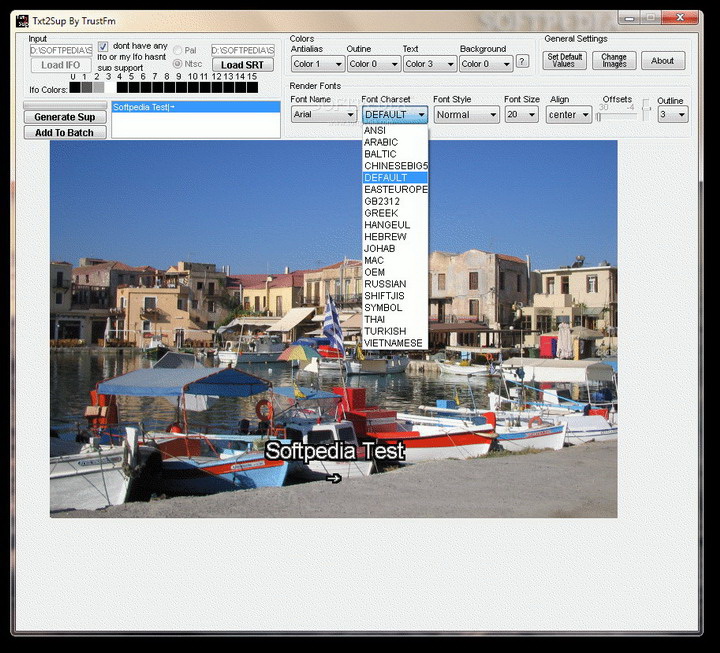The width and height of the screenshot is (720, 653).
Task: Click the Txt2Sup app icon in title bar
Action: 22,21
